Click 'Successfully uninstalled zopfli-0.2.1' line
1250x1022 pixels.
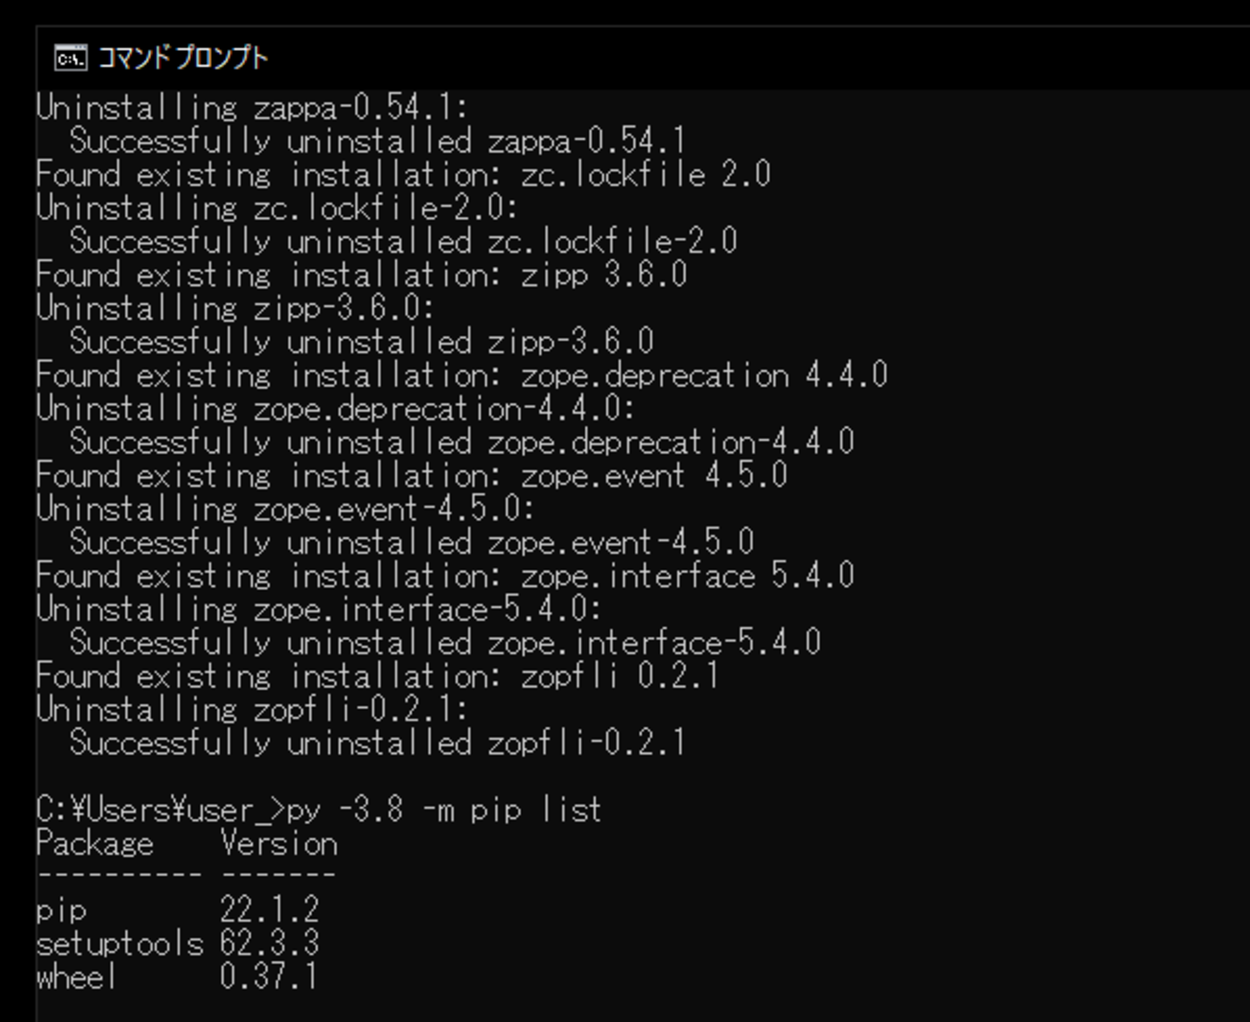377,743
